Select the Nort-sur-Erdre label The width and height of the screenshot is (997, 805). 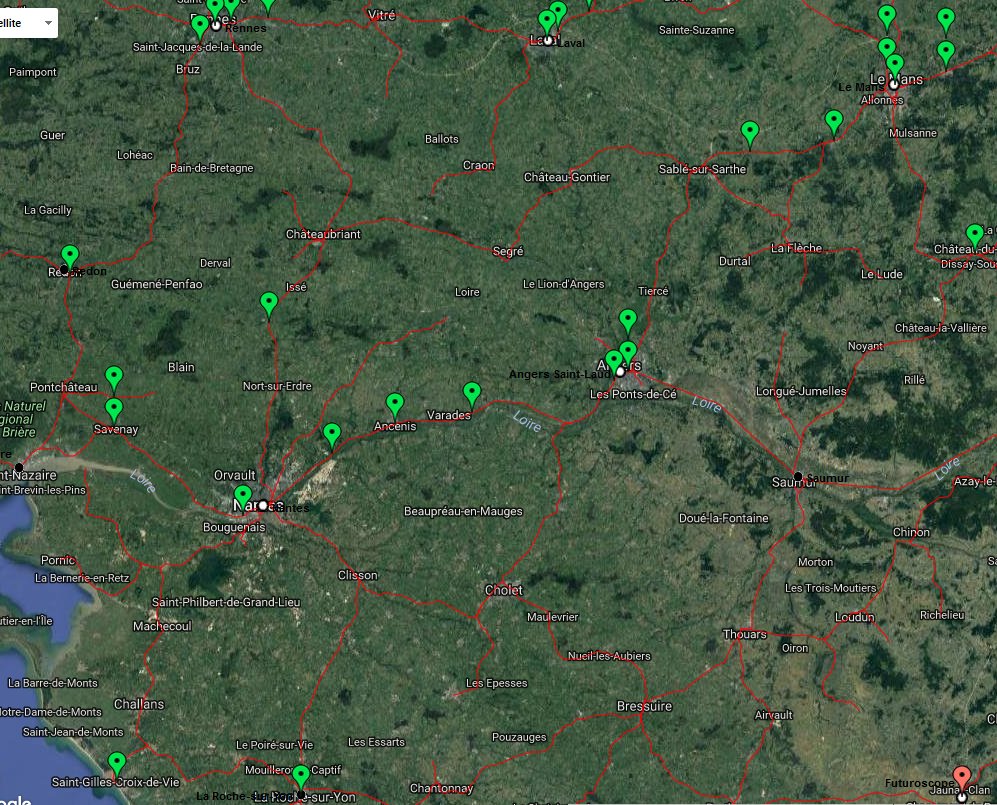(277, 386)
